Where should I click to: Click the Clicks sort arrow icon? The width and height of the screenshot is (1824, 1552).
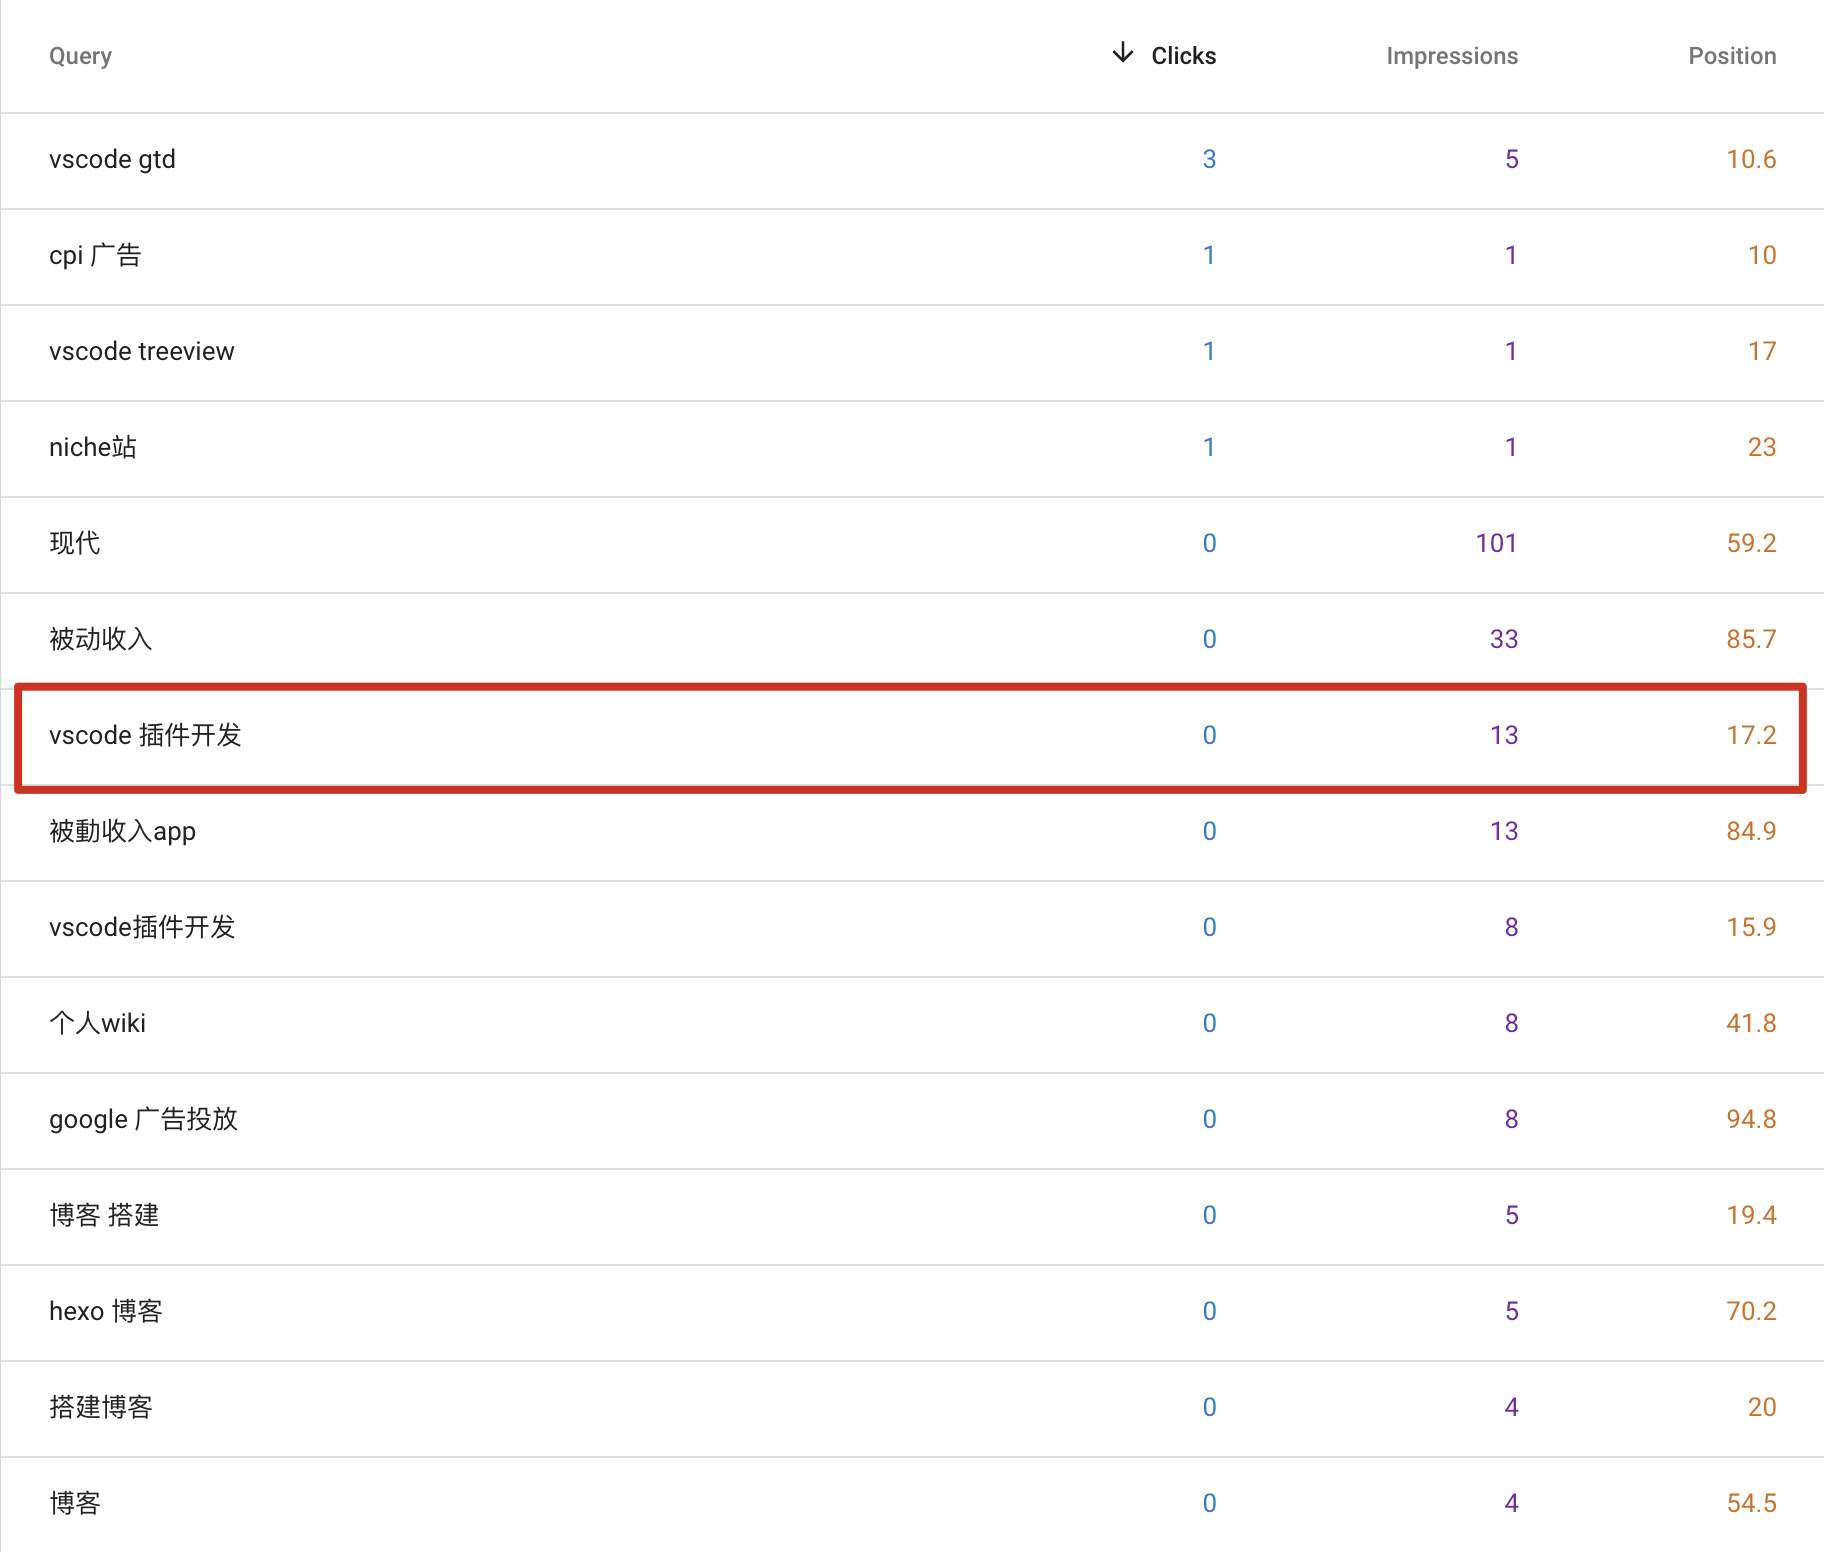[1122, 53]
